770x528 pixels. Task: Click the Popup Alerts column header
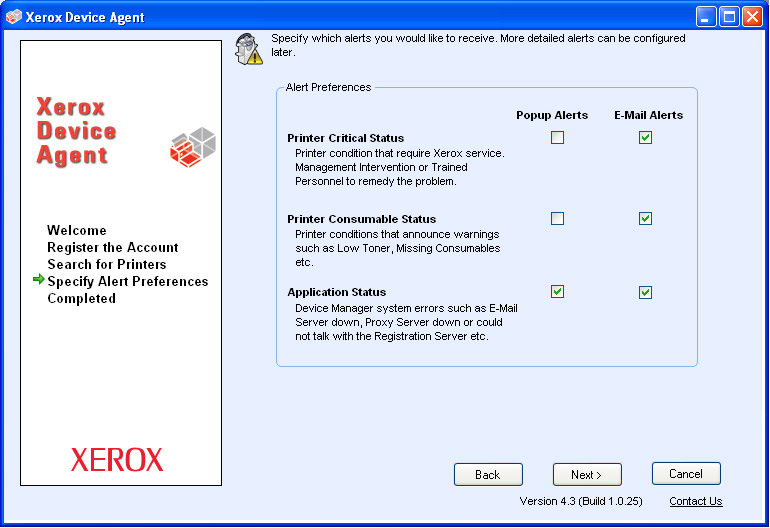[552, 115]
